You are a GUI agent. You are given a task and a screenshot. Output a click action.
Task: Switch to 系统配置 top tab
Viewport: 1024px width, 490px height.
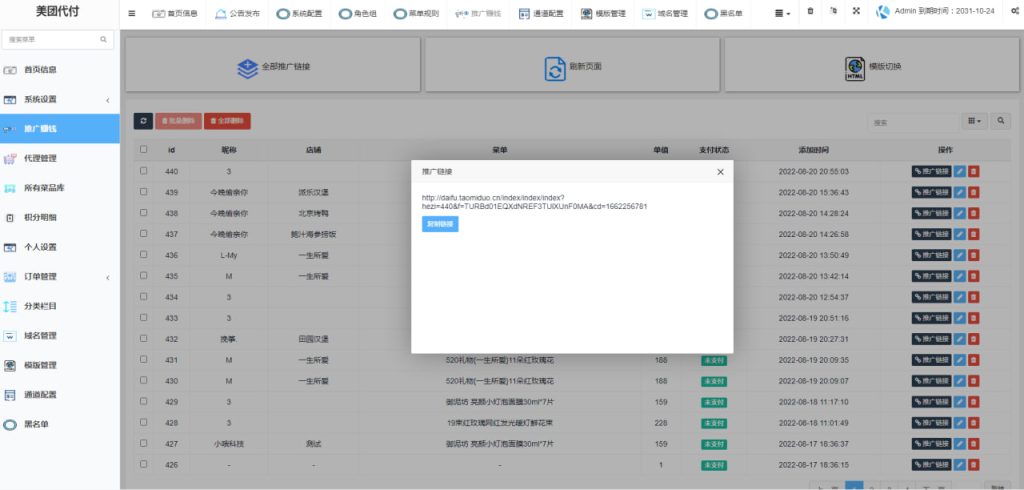299,13
